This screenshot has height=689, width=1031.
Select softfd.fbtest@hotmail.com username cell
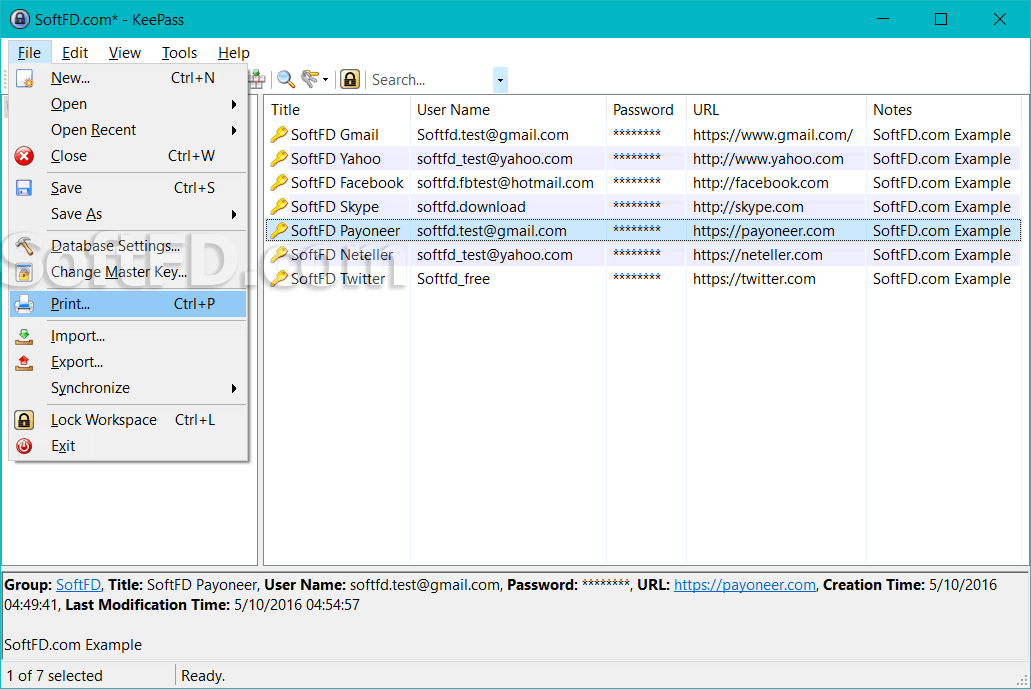click(505, 183)
